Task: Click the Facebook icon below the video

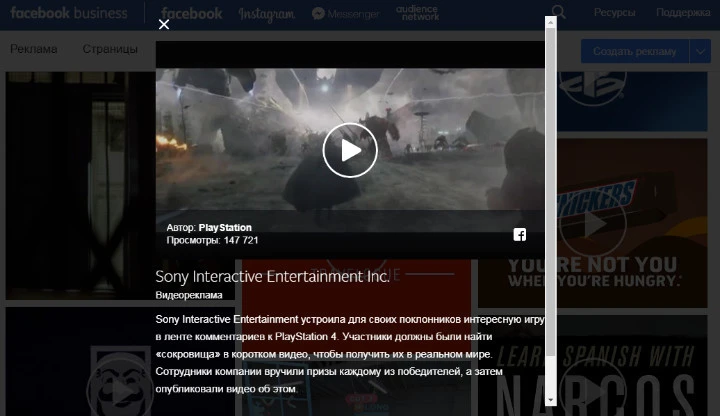Action: click(520, 235)
